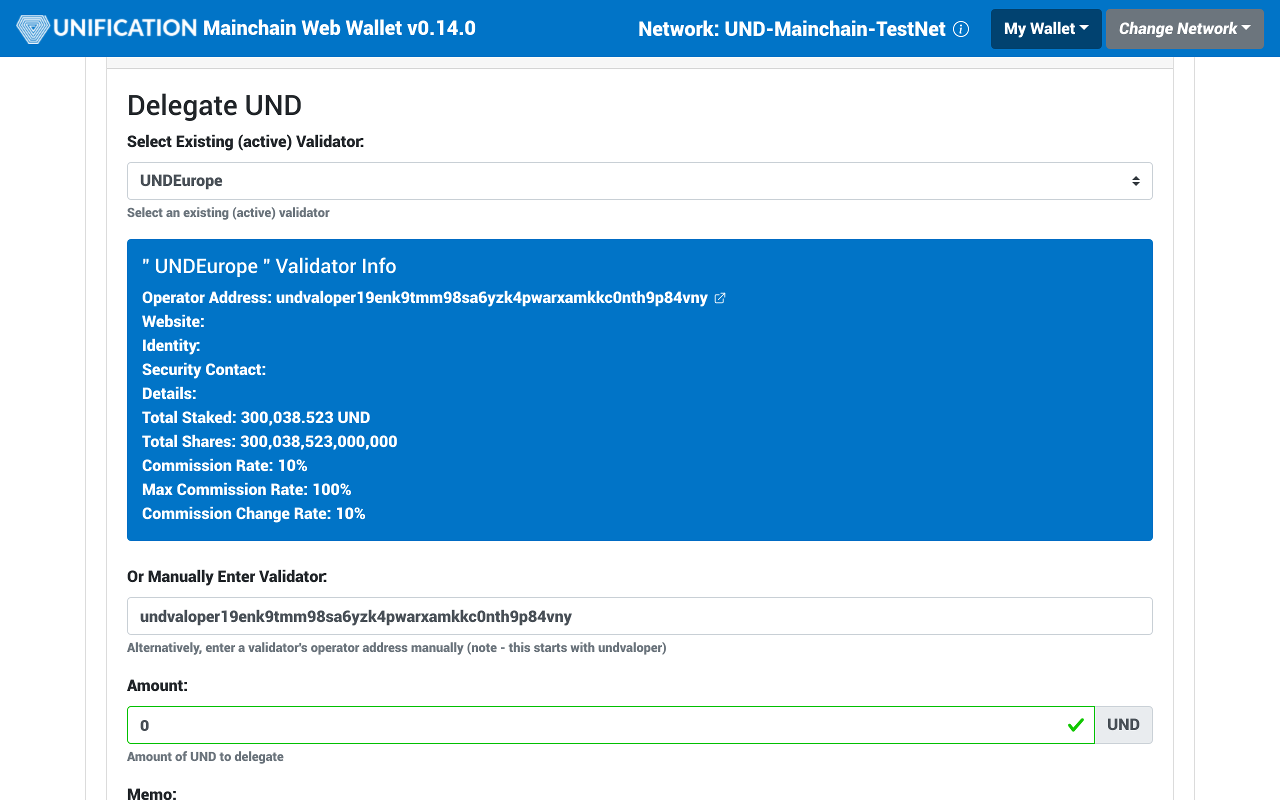The image size is (1280, 800).
Task: Click the stepper arrows on the validator selector
Action: pyautogui.click(x=1136, y=180)
